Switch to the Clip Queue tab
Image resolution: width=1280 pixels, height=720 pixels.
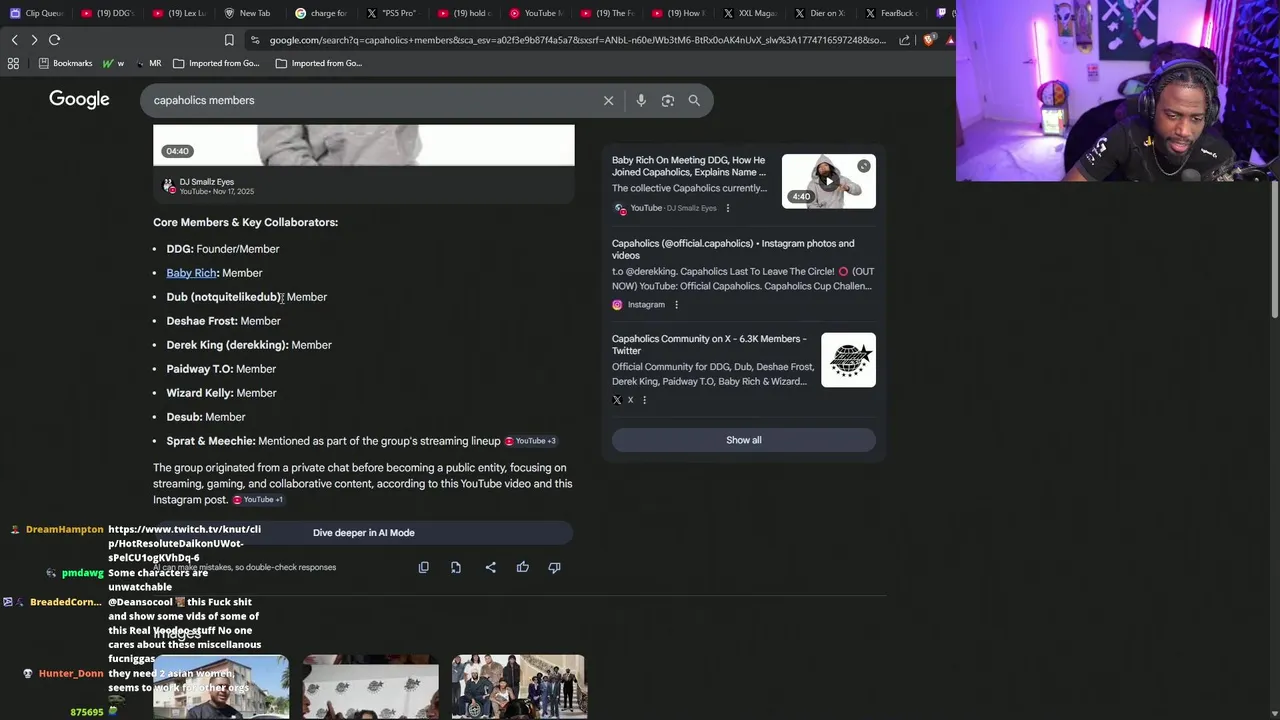pyautogui.click(x=37, y=13)
